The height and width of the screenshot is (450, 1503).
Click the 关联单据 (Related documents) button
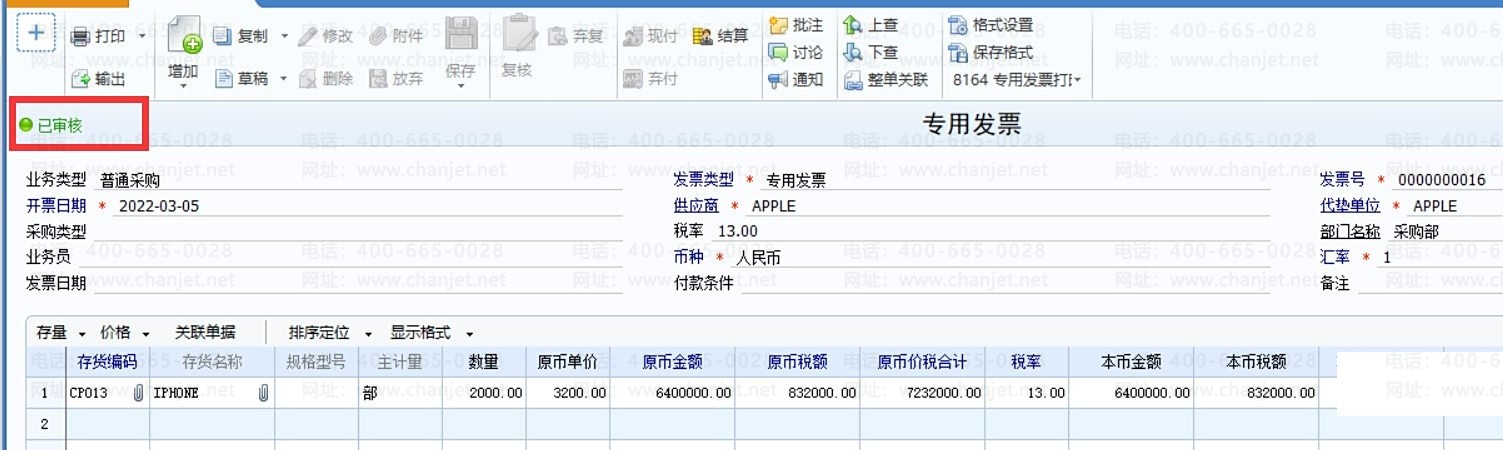pyautogui.click(x=205, y=333)
